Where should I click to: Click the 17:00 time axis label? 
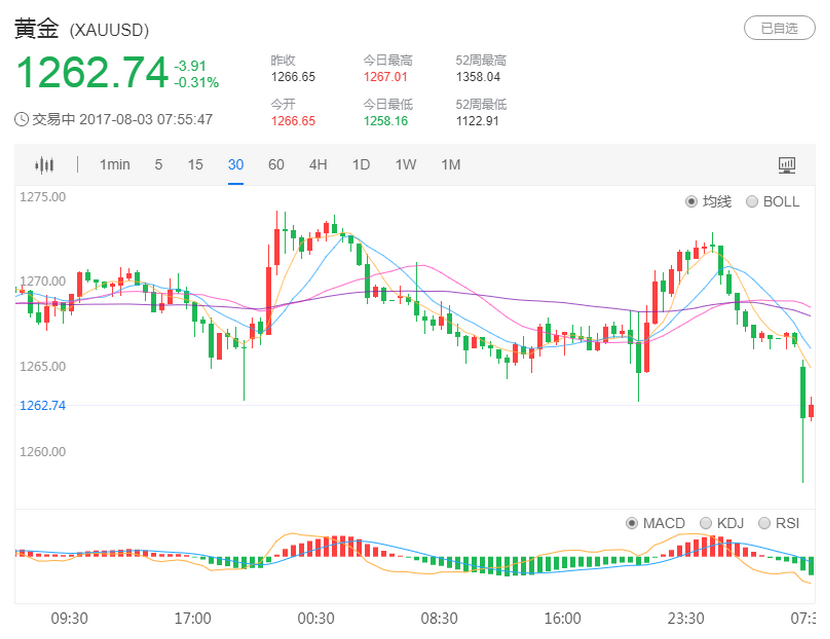click(193, 618)
